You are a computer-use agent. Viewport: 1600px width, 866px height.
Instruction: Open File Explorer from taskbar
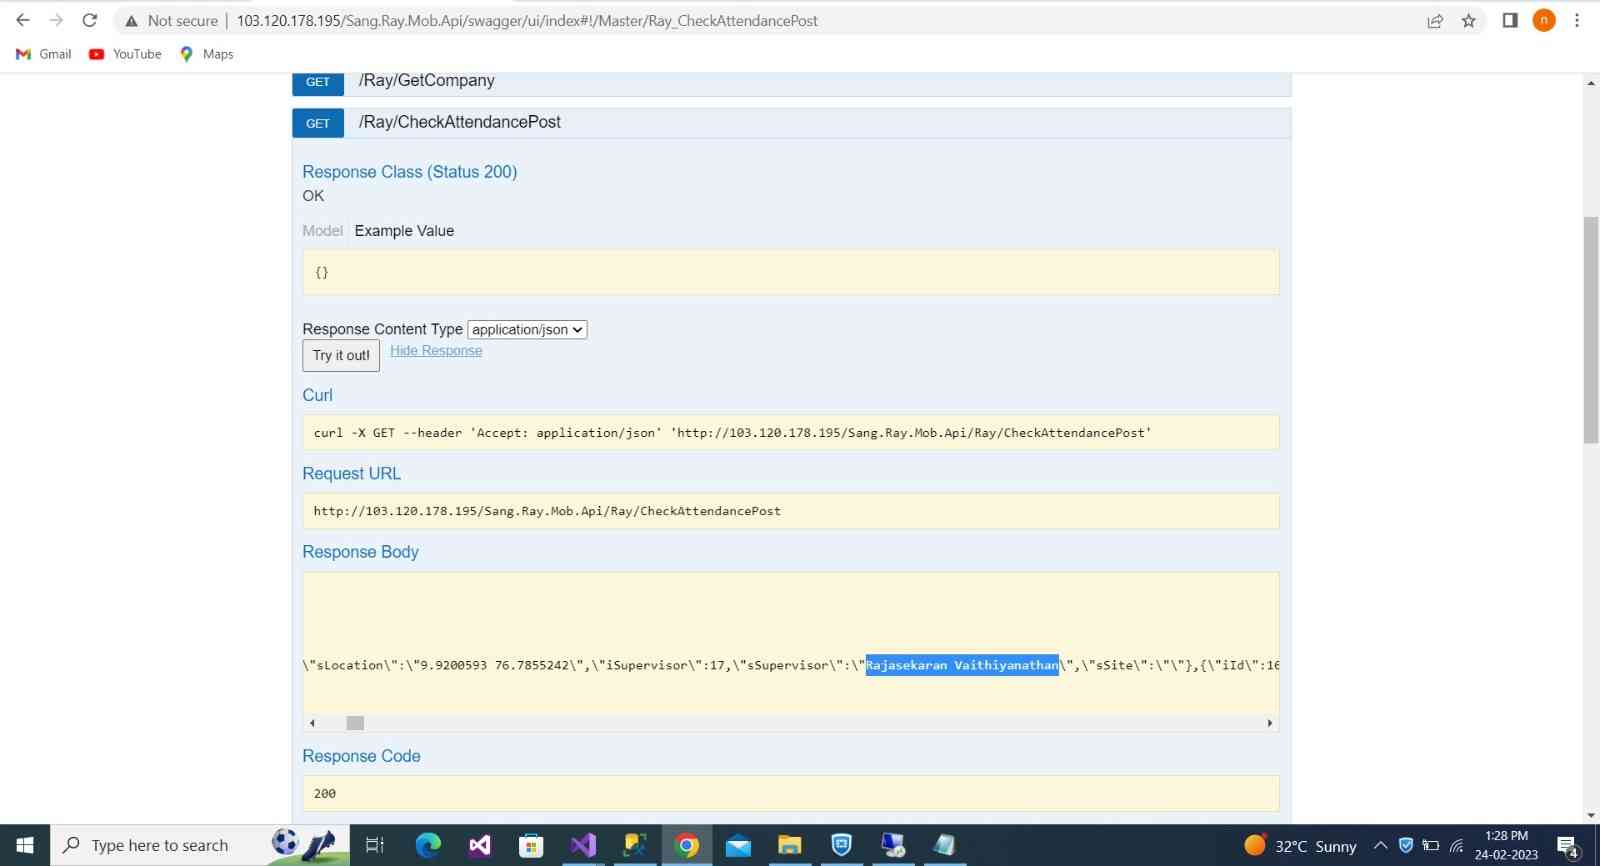click(x=789, y=845)
